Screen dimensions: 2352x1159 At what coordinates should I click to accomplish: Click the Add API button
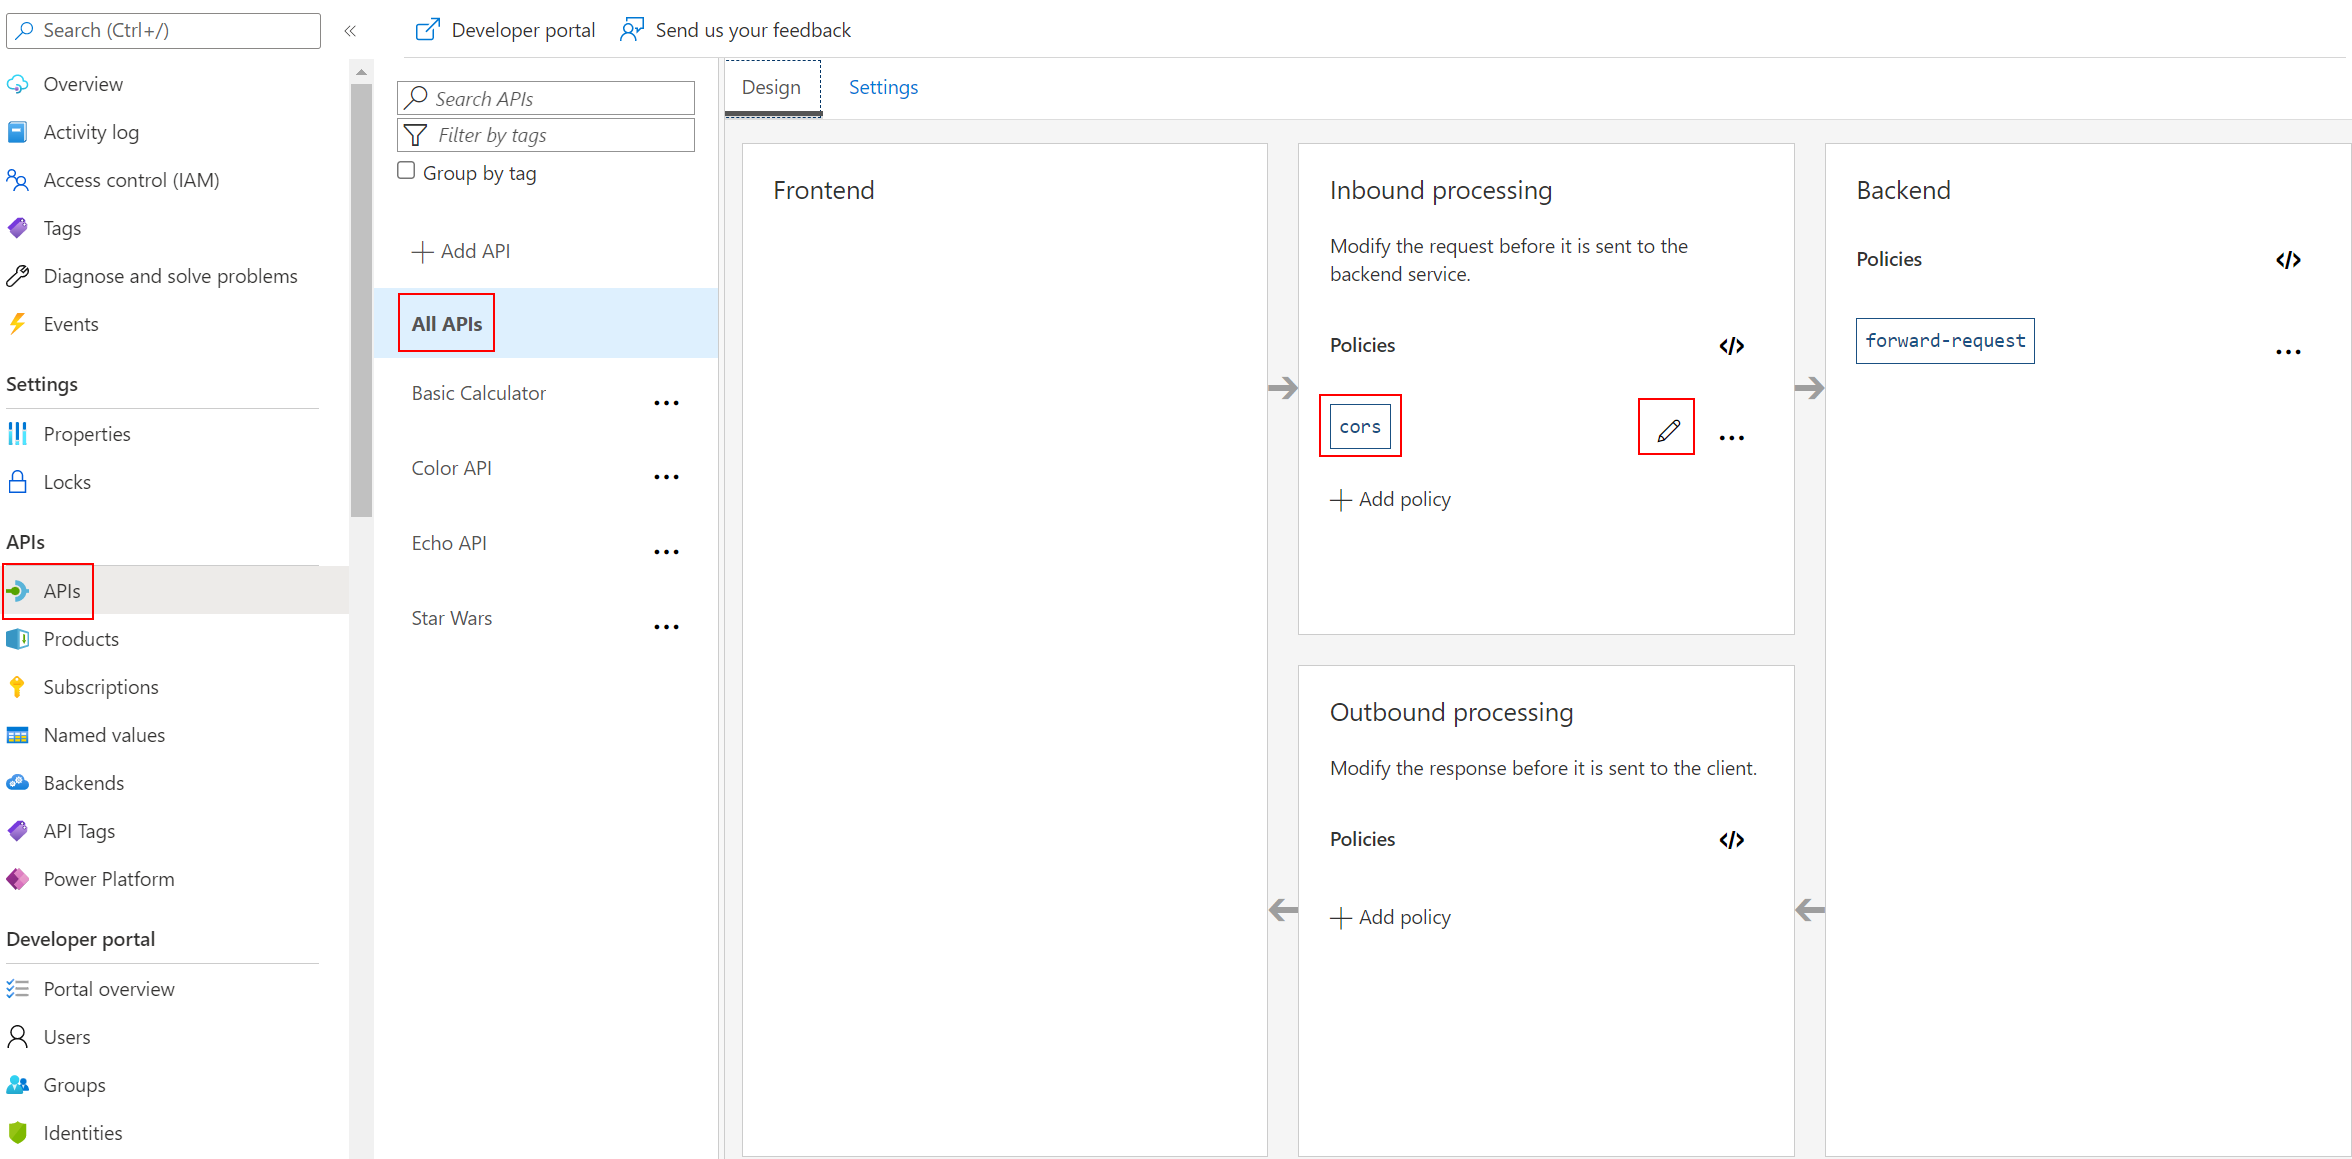point(462,250)
